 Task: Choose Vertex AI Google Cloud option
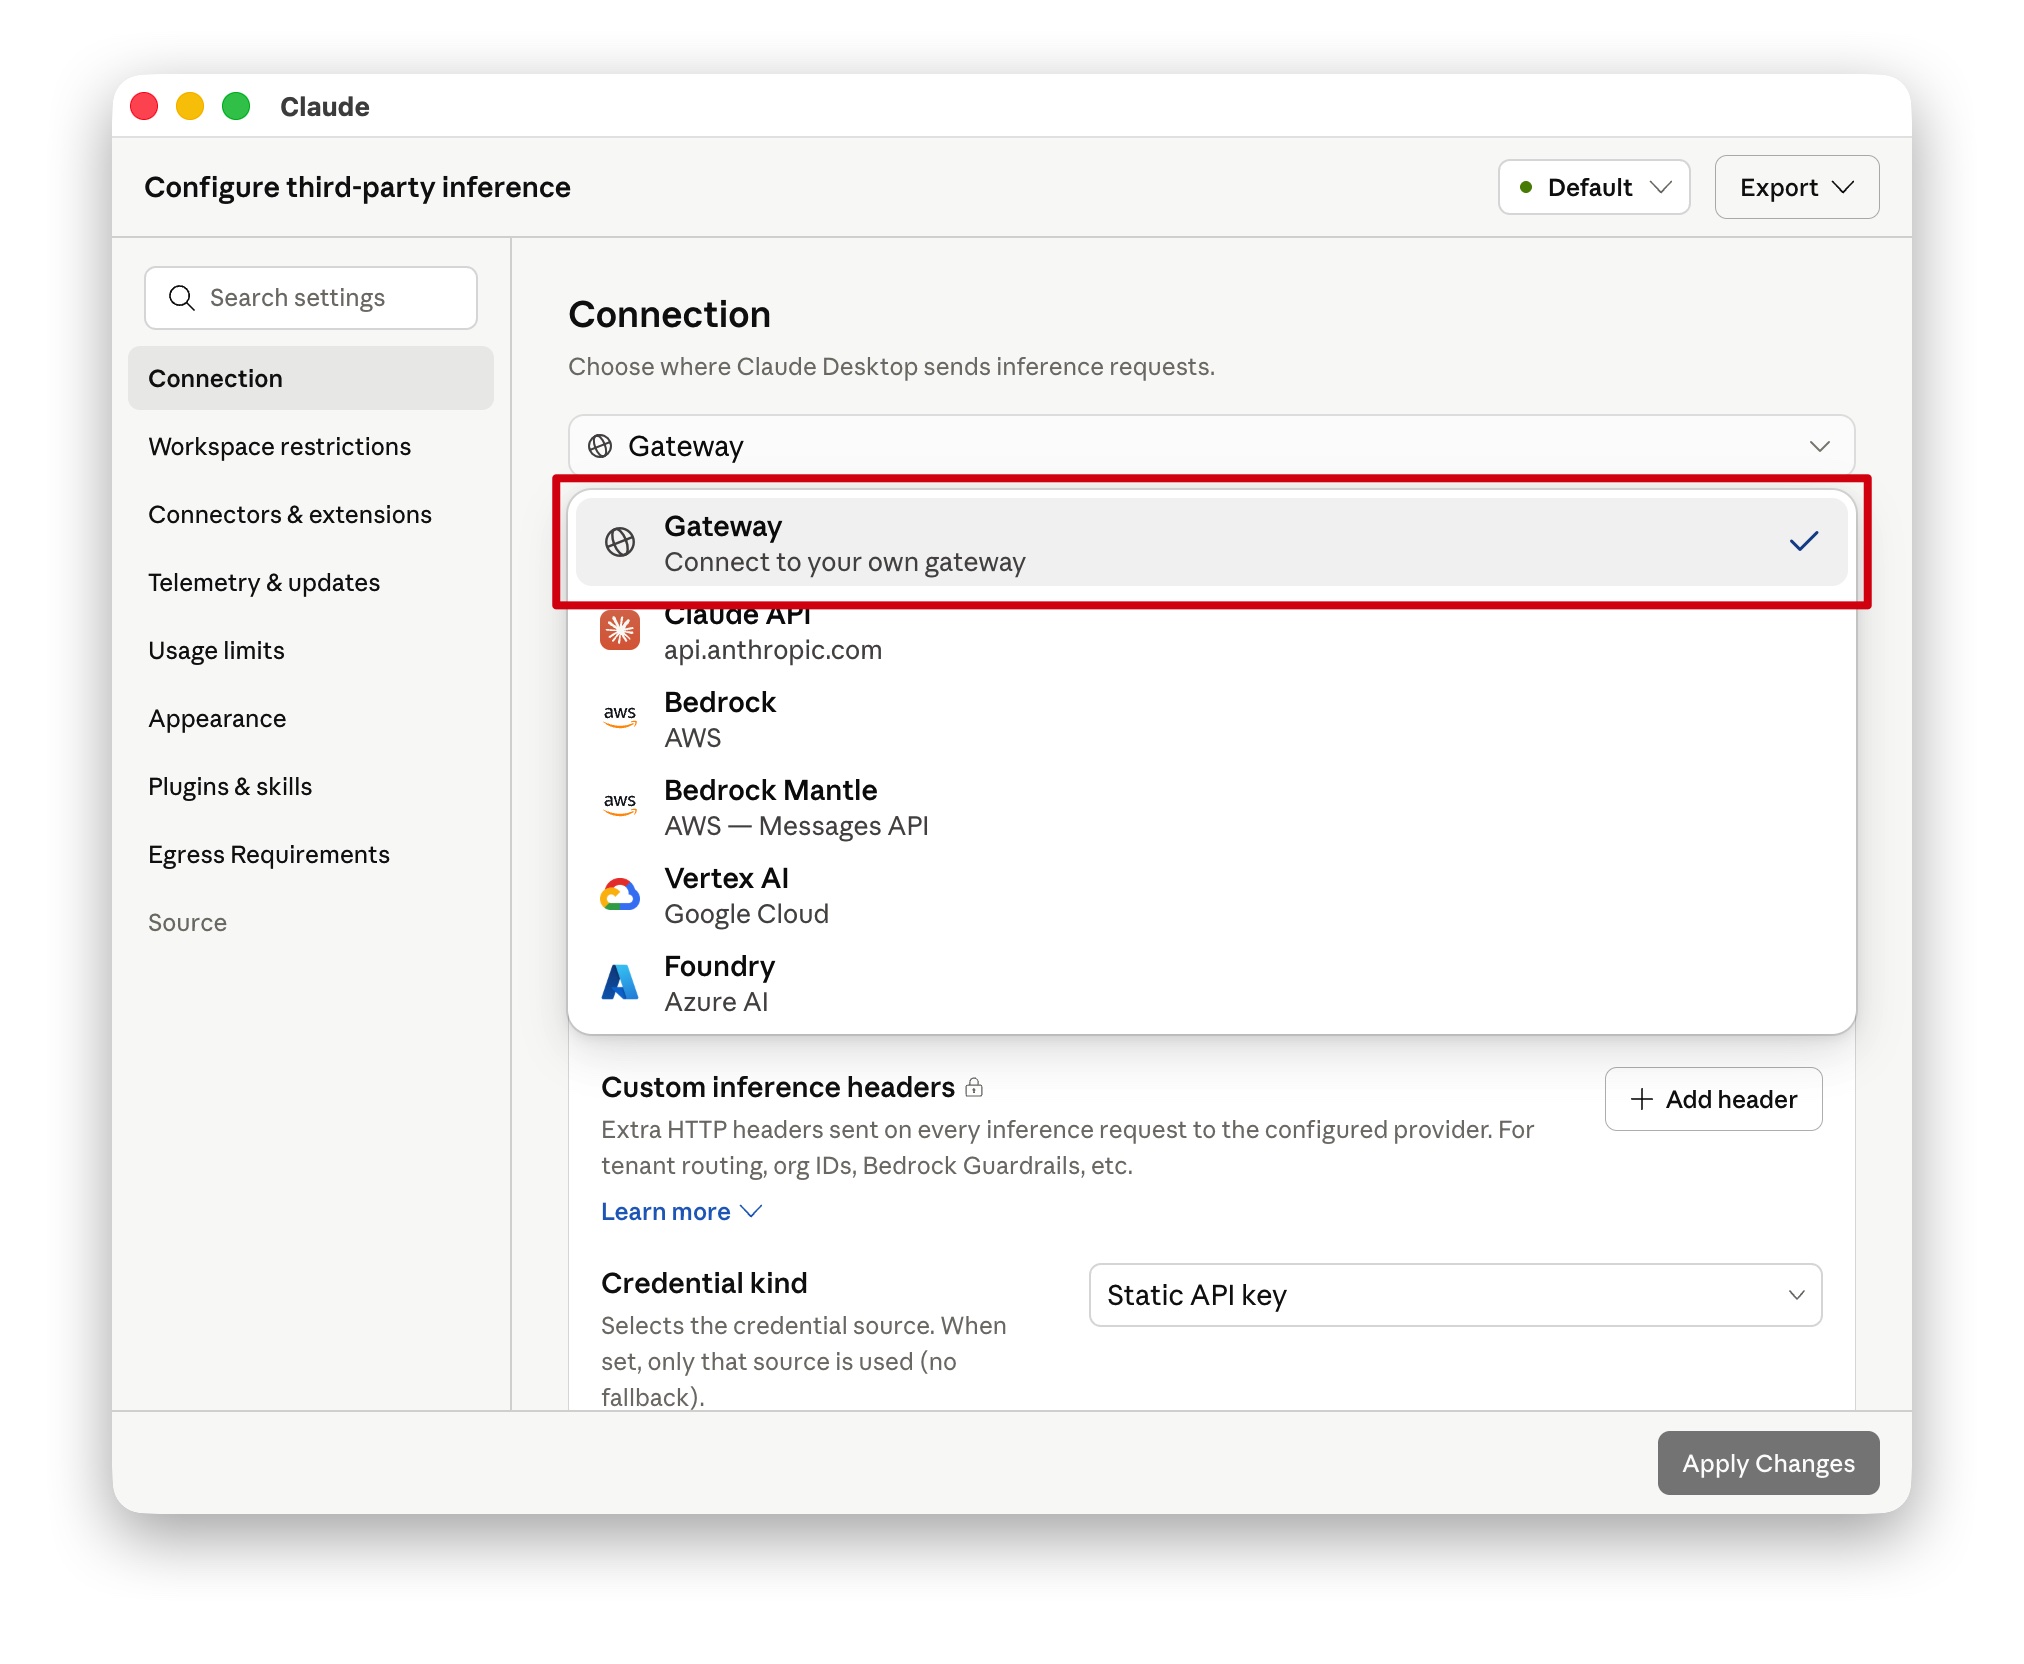[1212, 894]
